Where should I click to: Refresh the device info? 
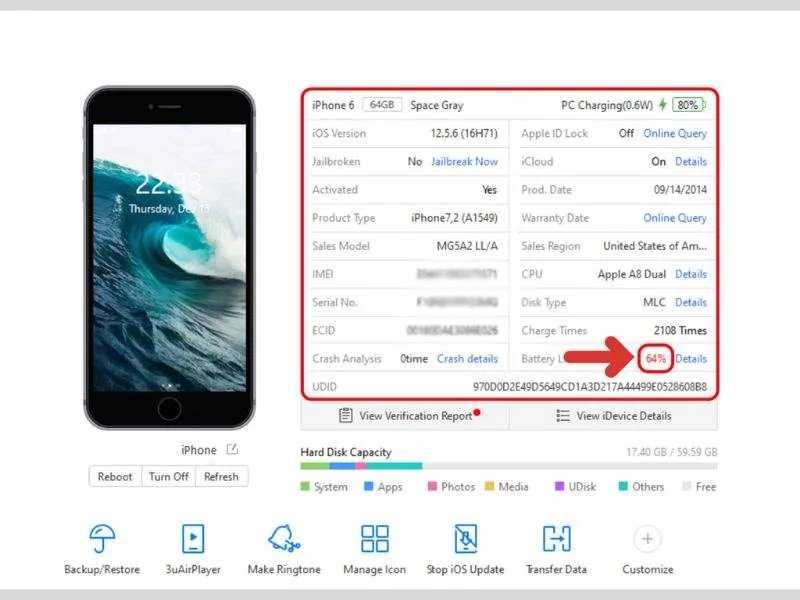(x=221, y=476)
